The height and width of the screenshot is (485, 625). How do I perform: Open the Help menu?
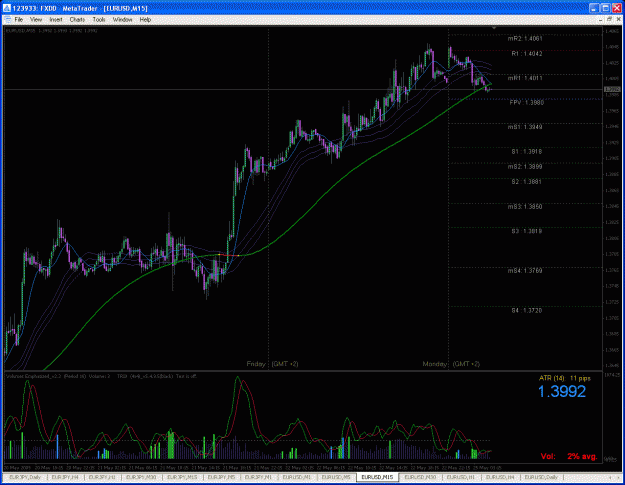(145, 20)
